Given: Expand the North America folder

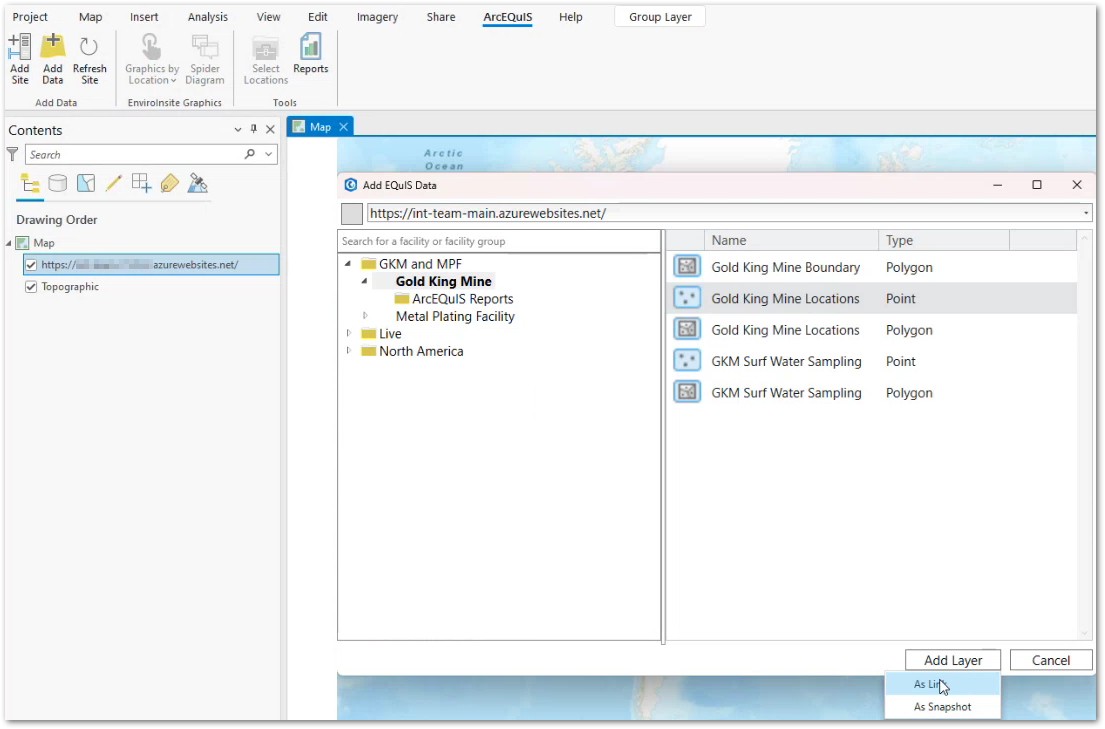Looking at the screenshot, I should [x=347, y=351].
